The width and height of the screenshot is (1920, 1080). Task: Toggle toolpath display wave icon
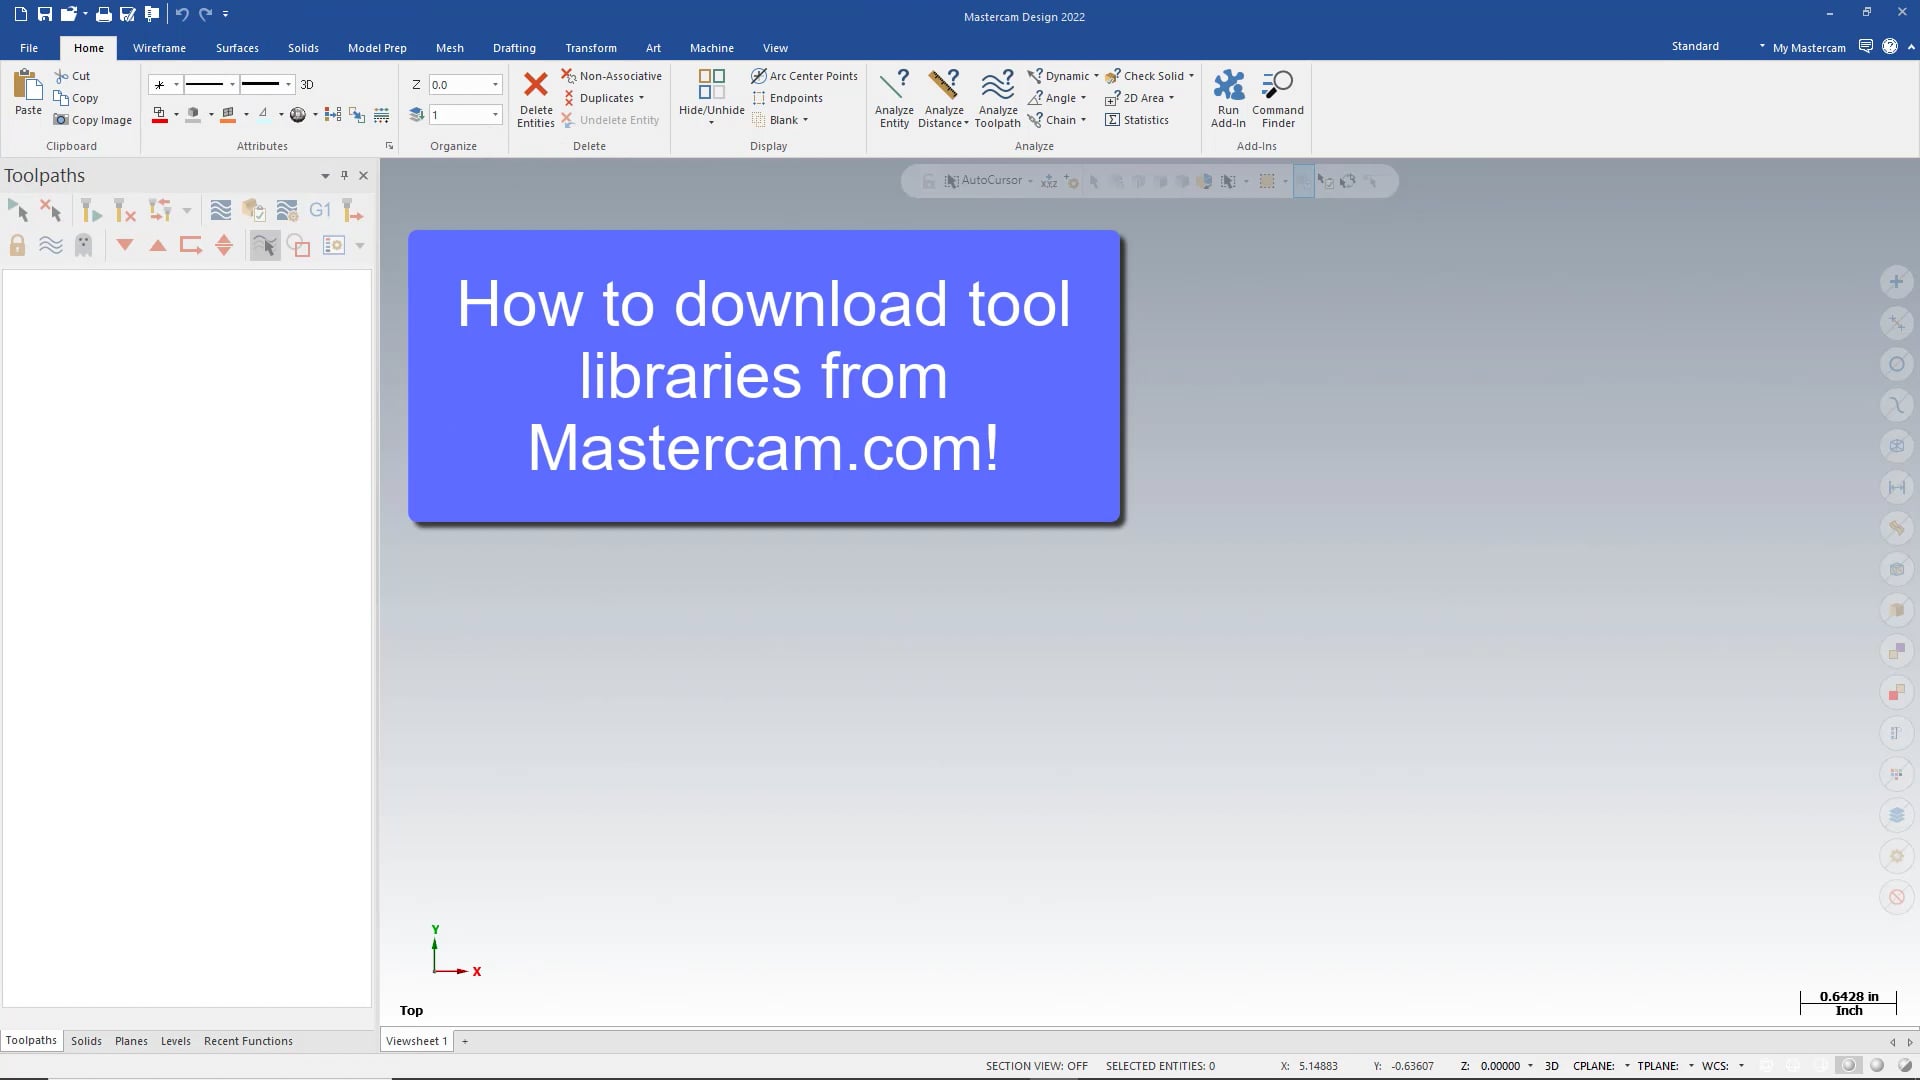pyautogui.click(x=51, y=245)
